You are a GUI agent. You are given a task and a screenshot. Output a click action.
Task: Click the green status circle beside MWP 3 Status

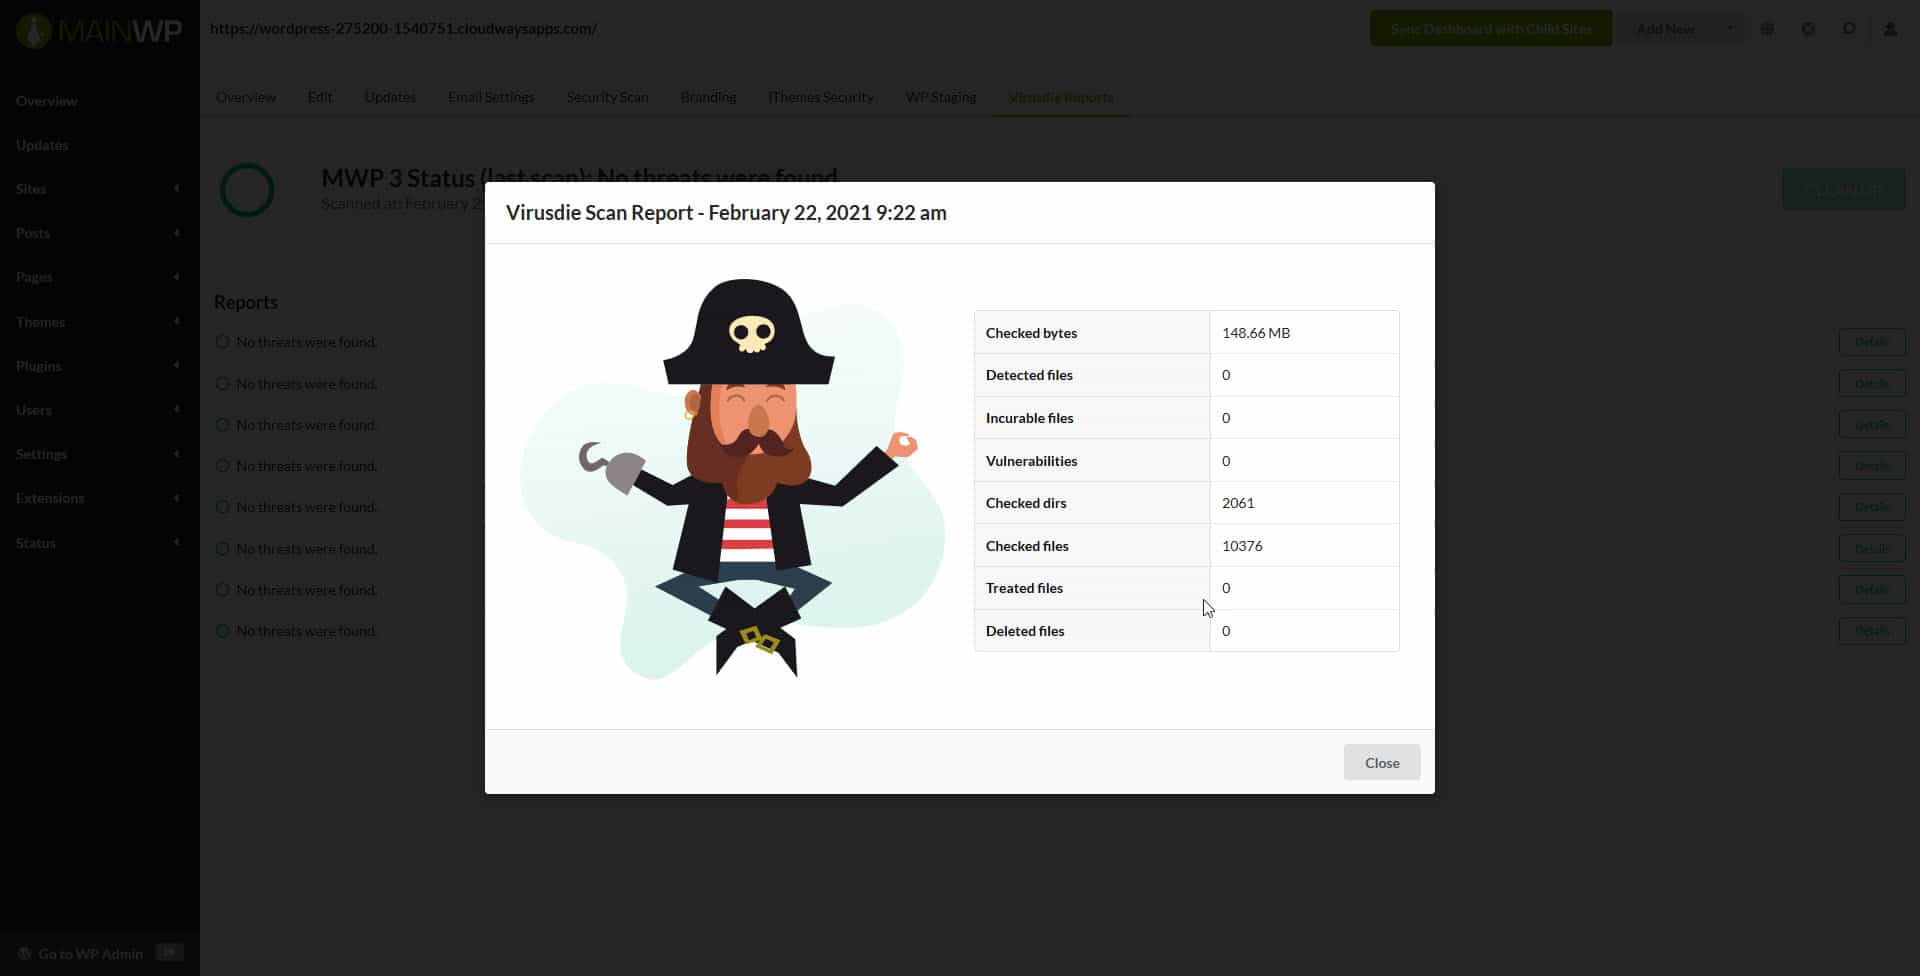click(247, 190)
